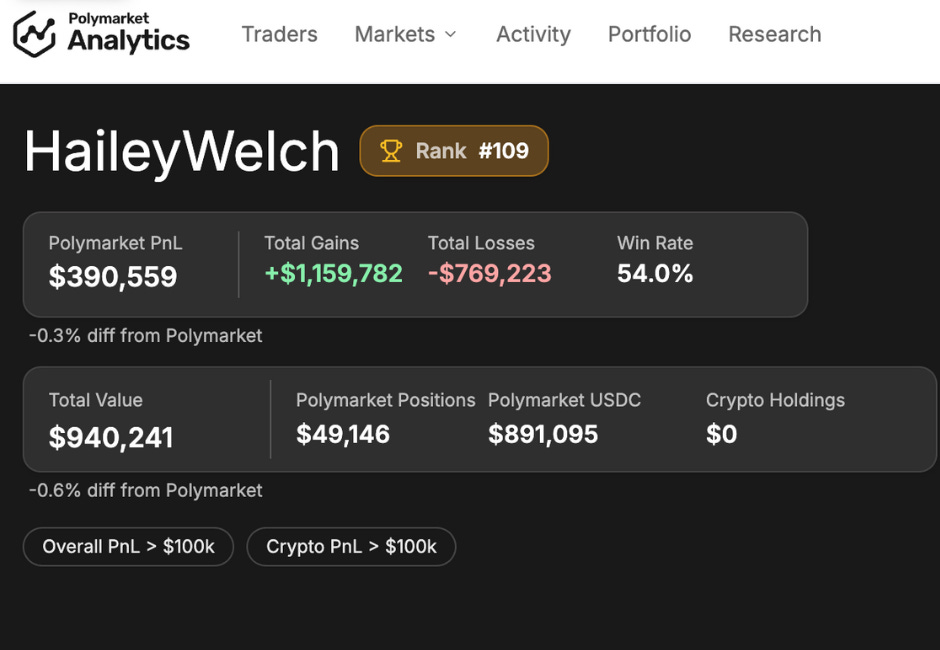Click the Polymarket USDC label
940x650 pixels.
(564, 400)
